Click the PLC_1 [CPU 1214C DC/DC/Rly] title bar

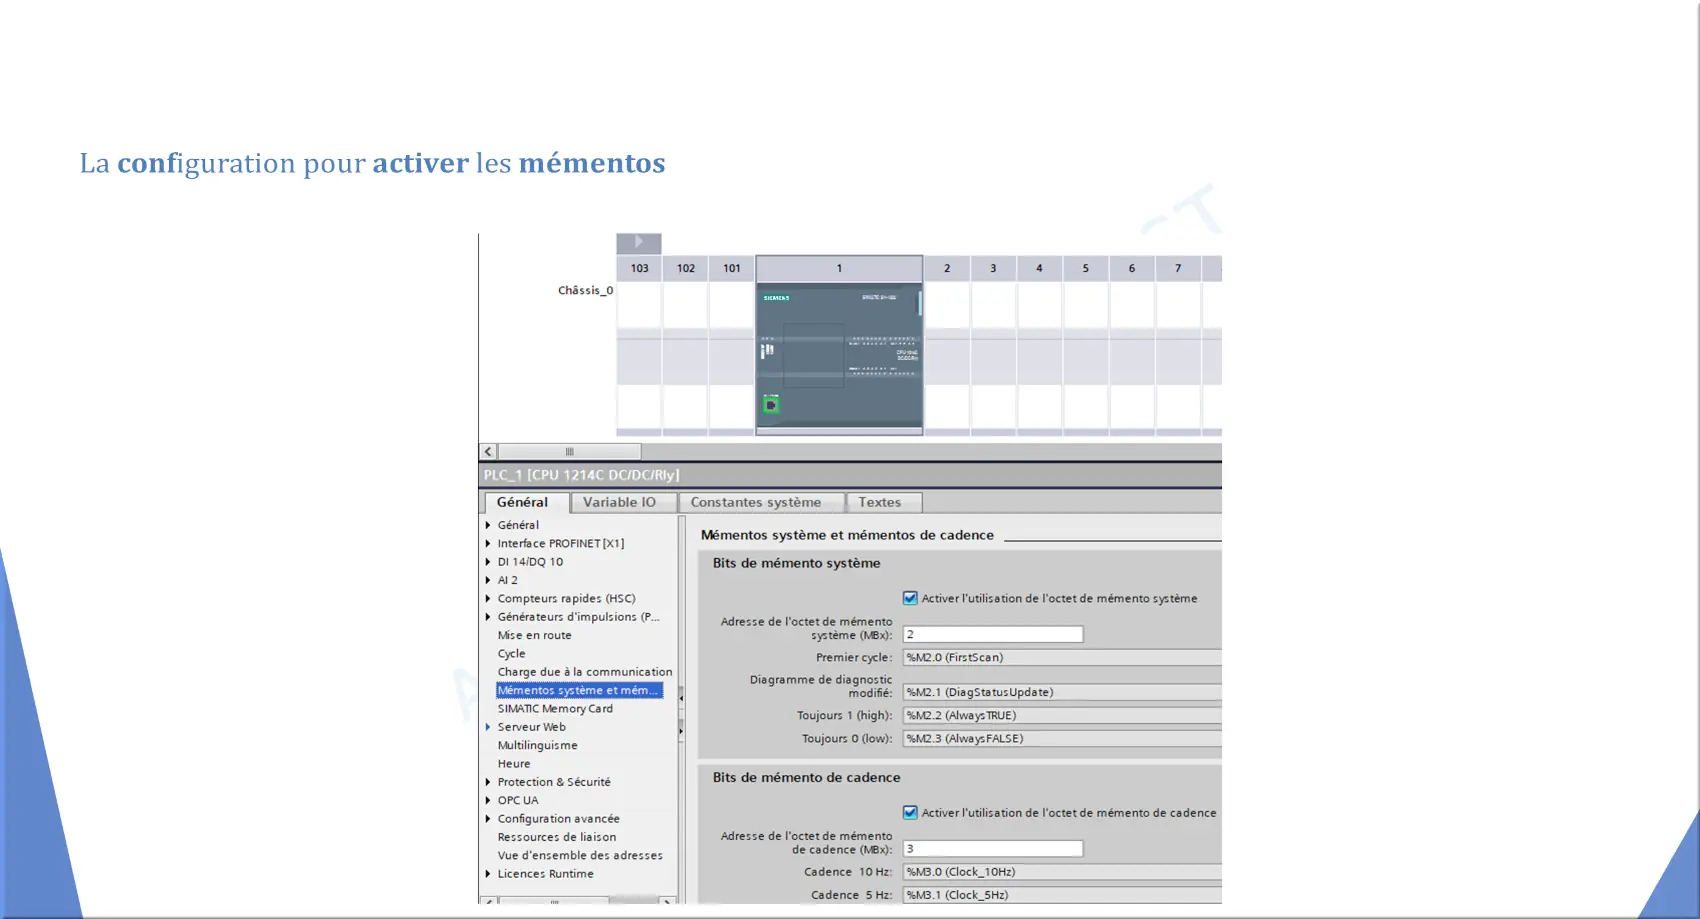tap(850, 475)
